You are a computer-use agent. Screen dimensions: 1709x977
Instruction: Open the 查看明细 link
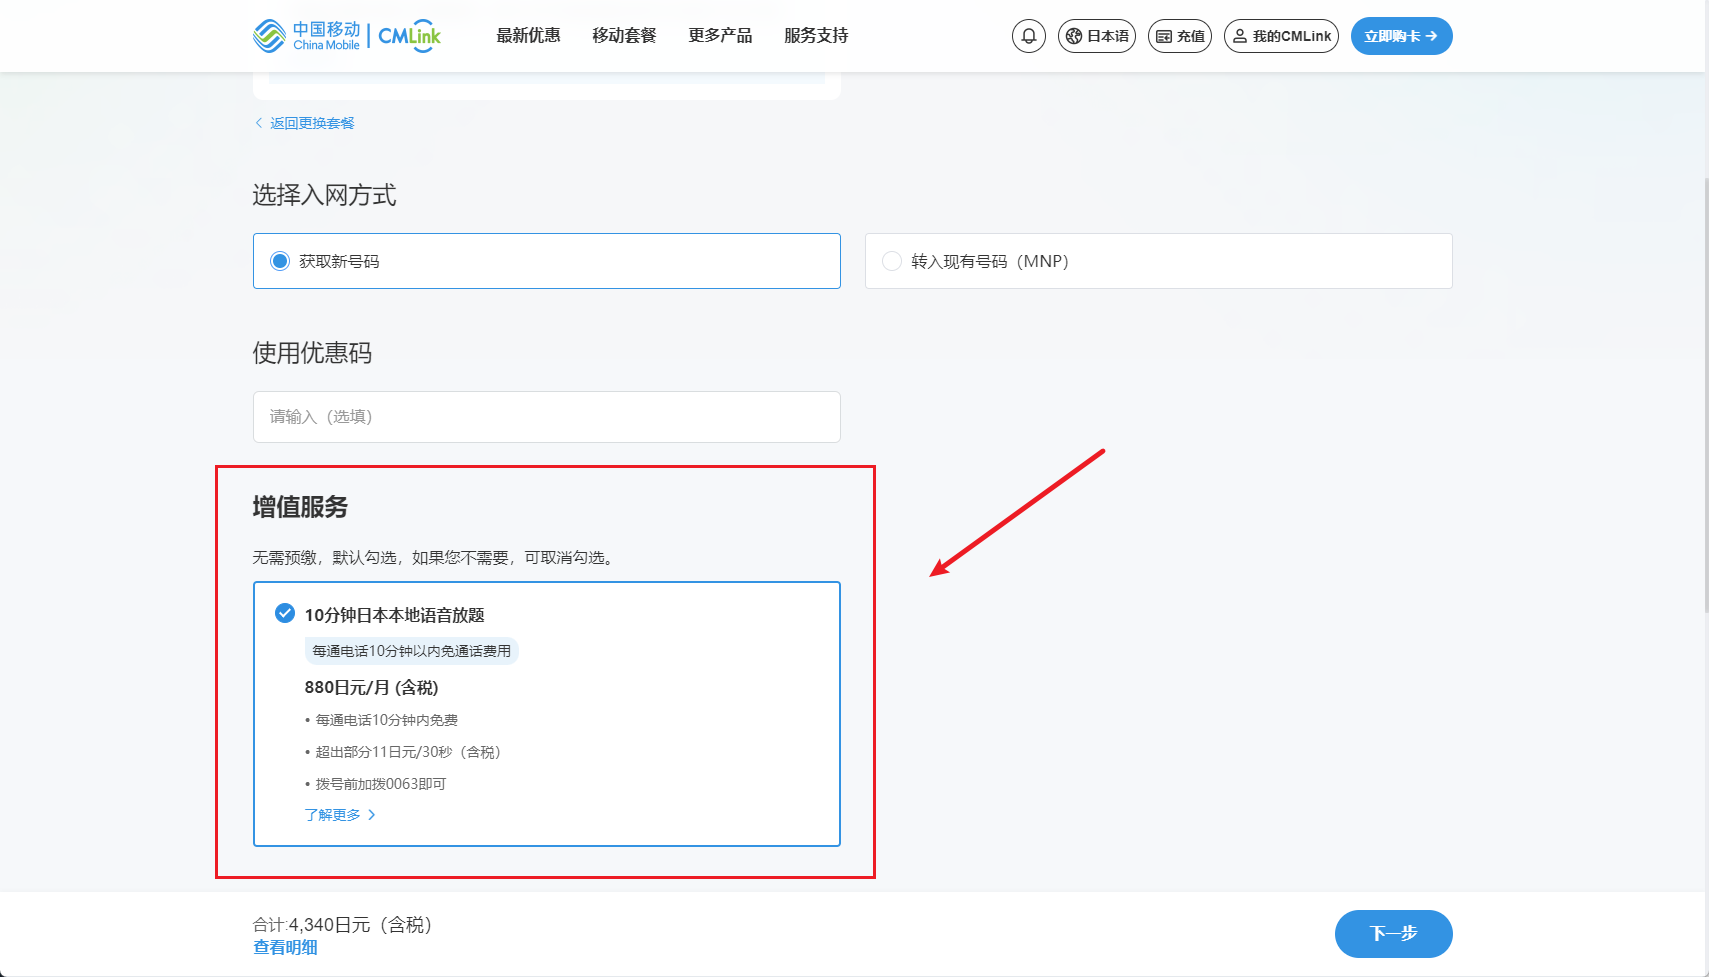pos(285,947)
